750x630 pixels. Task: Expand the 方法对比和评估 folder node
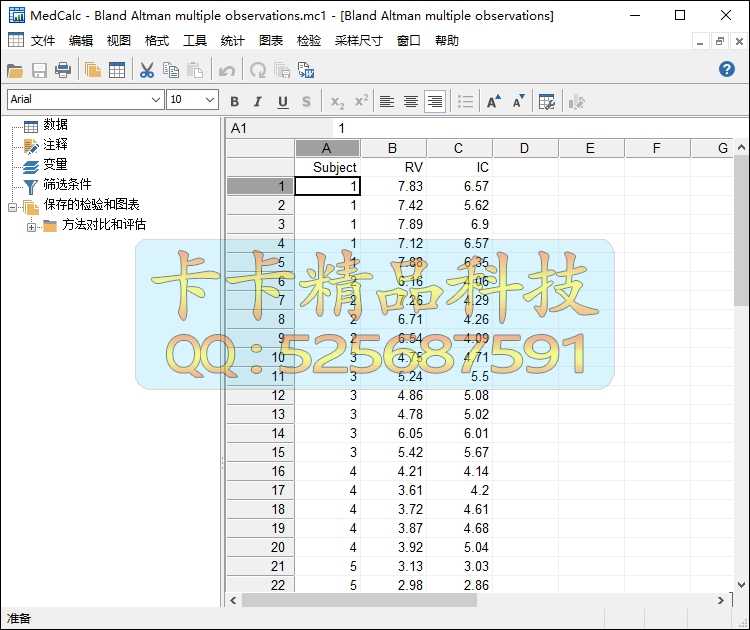click(32, 227)
